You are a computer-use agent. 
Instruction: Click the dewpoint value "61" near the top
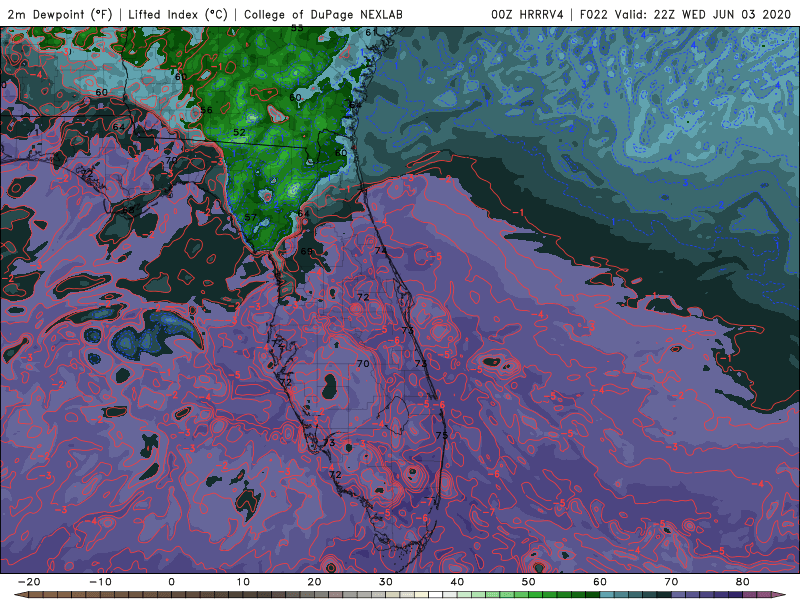[x=371, y=33]
